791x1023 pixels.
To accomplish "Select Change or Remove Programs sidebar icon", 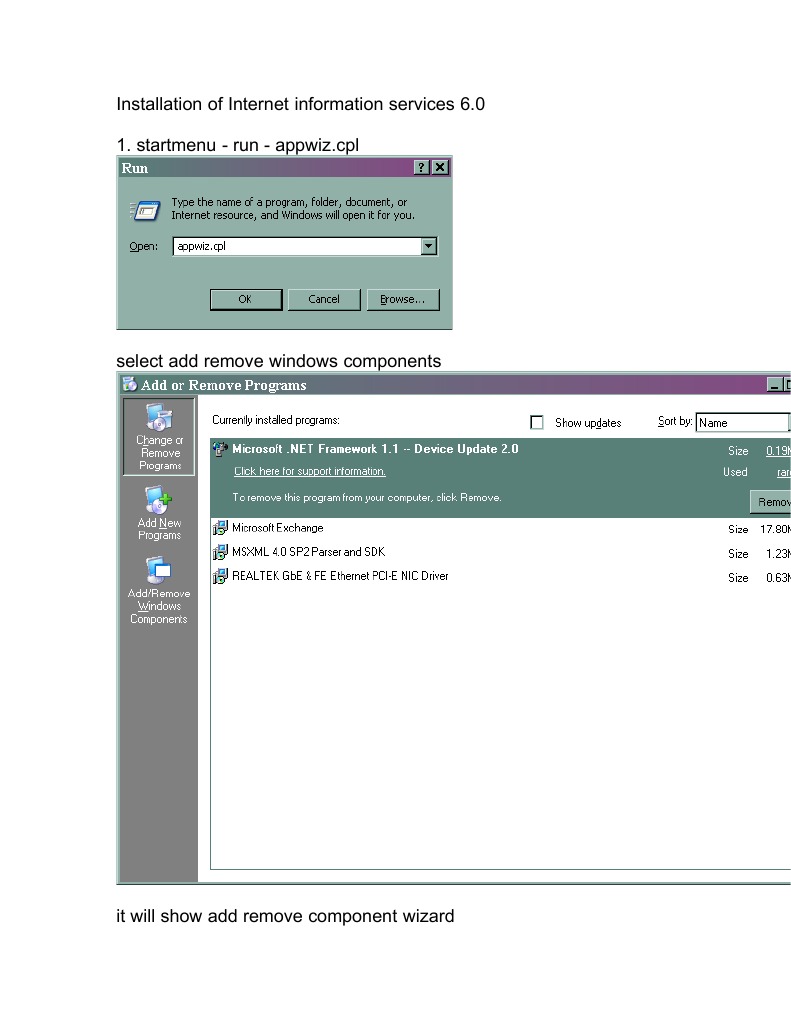I will click(159, 436).
